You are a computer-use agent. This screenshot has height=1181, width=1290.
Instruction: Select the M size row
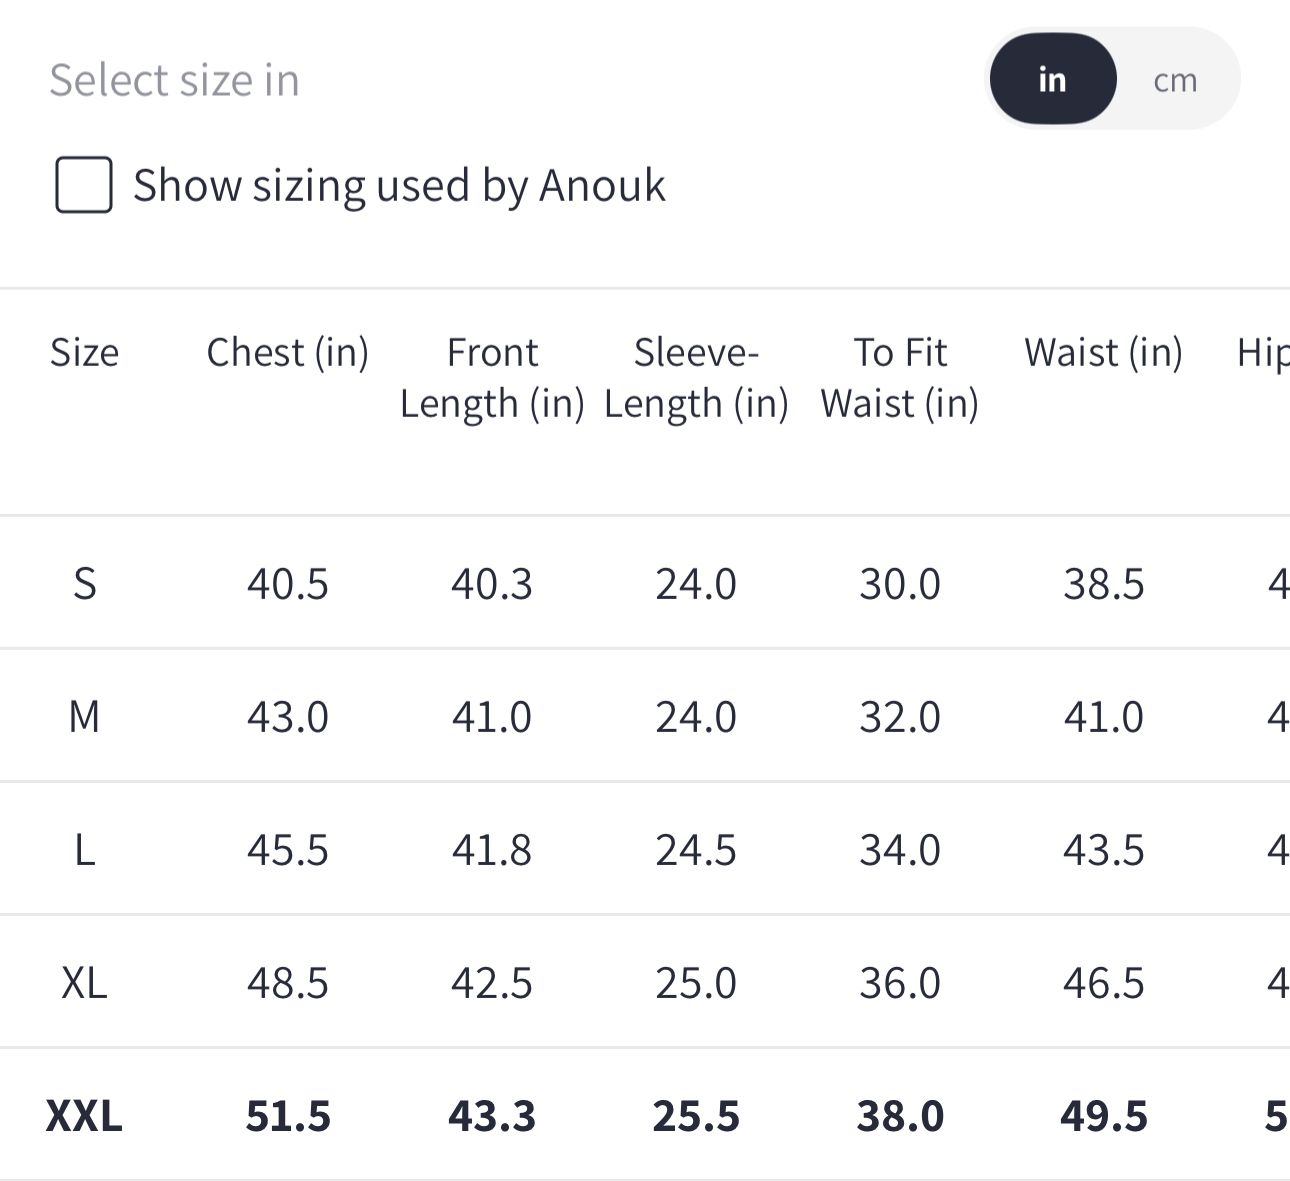click(645, 716)
